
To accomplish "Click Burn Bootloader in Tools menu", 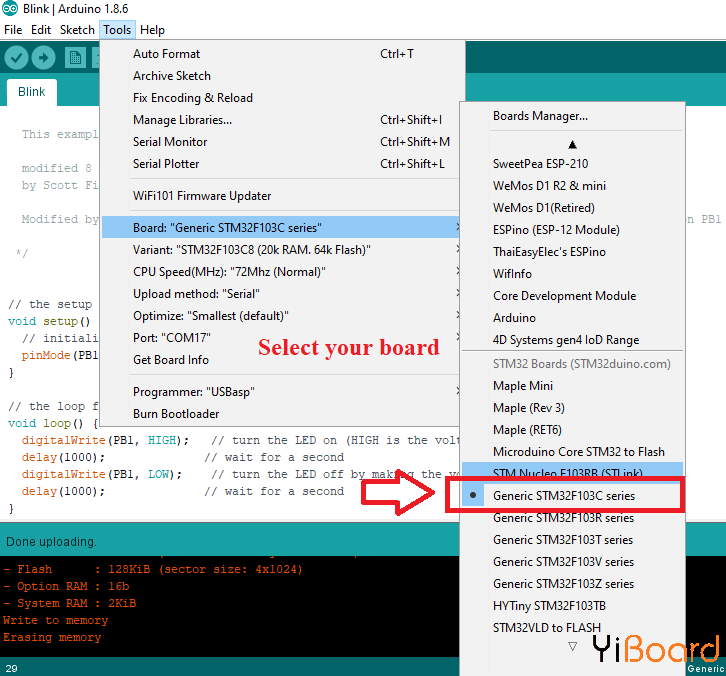I will 176,414.
